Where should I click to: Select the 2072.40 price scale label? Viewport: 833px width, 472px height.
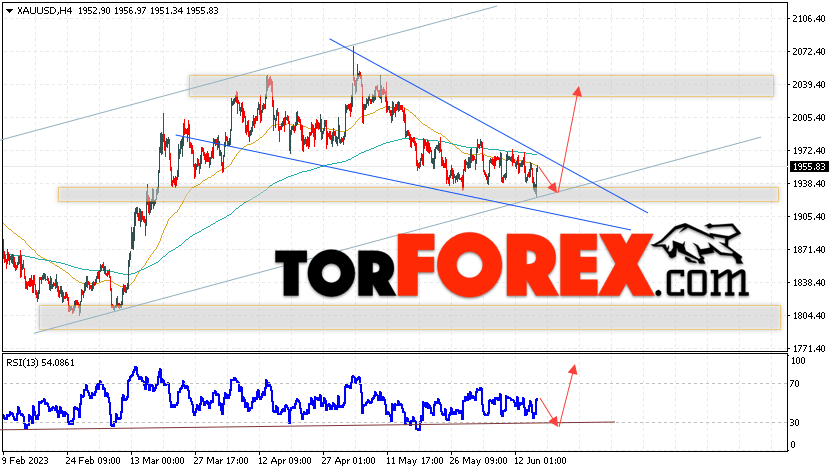tap(808, 52)
